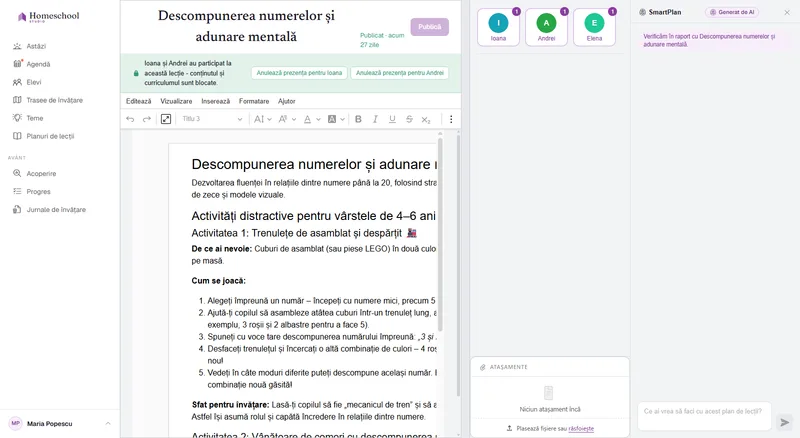Open the Acoperire search icon

coord(17,174)
